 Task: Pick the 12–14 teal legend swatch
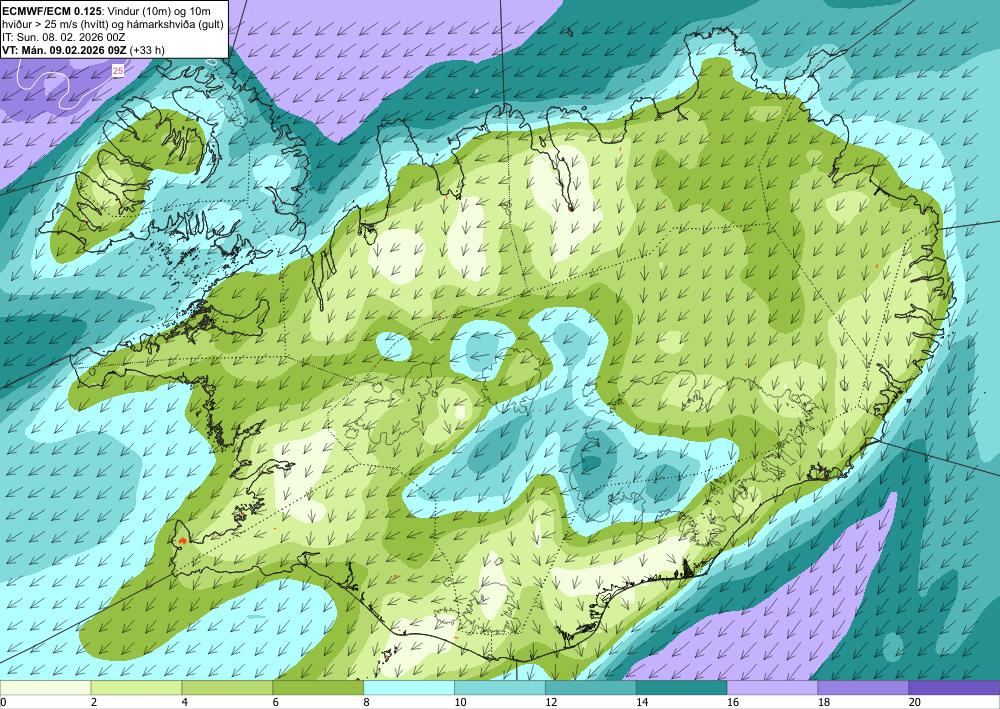[x=591, y=688]
